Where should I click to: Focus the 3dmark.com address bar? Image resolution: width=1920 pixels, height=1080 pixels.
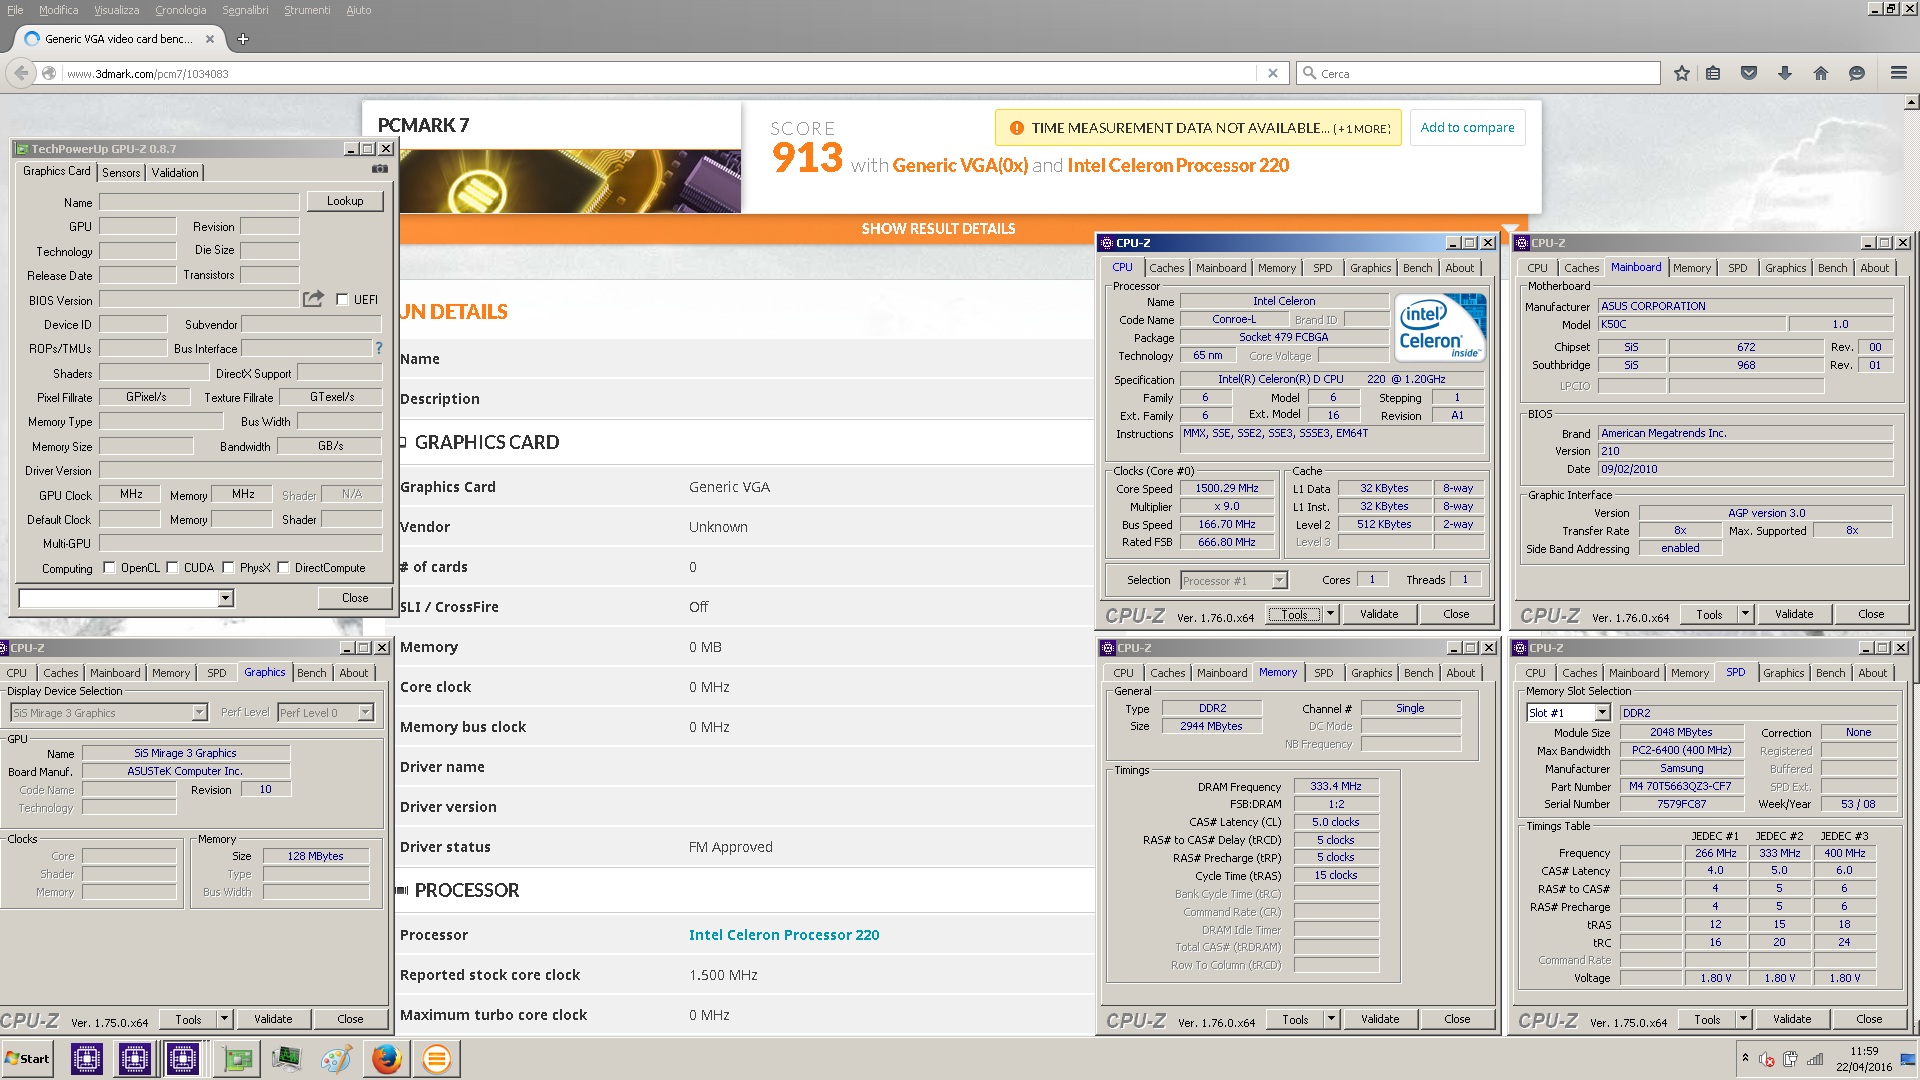pos(660,73)
